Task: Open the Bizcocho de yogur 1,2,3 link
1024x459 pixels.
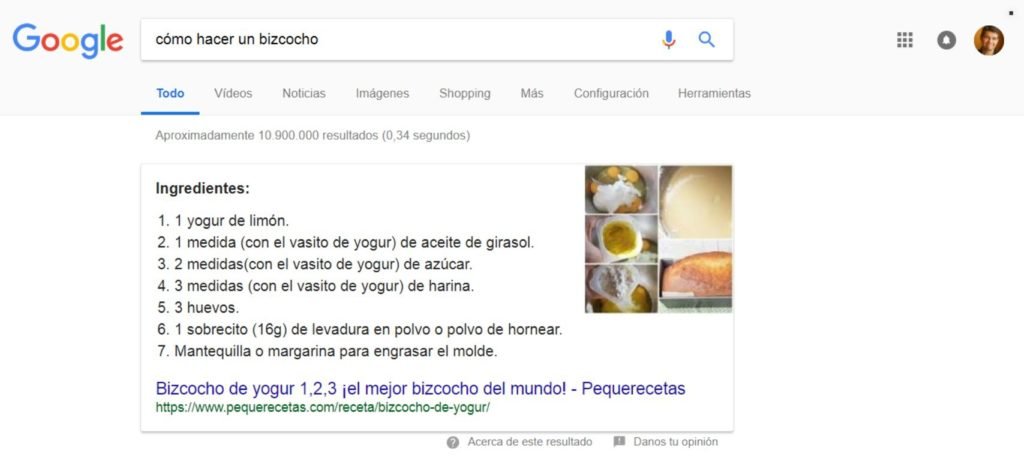Action: click(x=420, y=388)
